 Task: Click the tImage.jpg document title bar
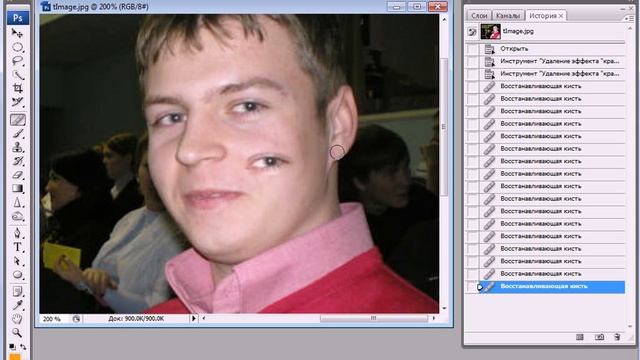[x=212, y=7]
